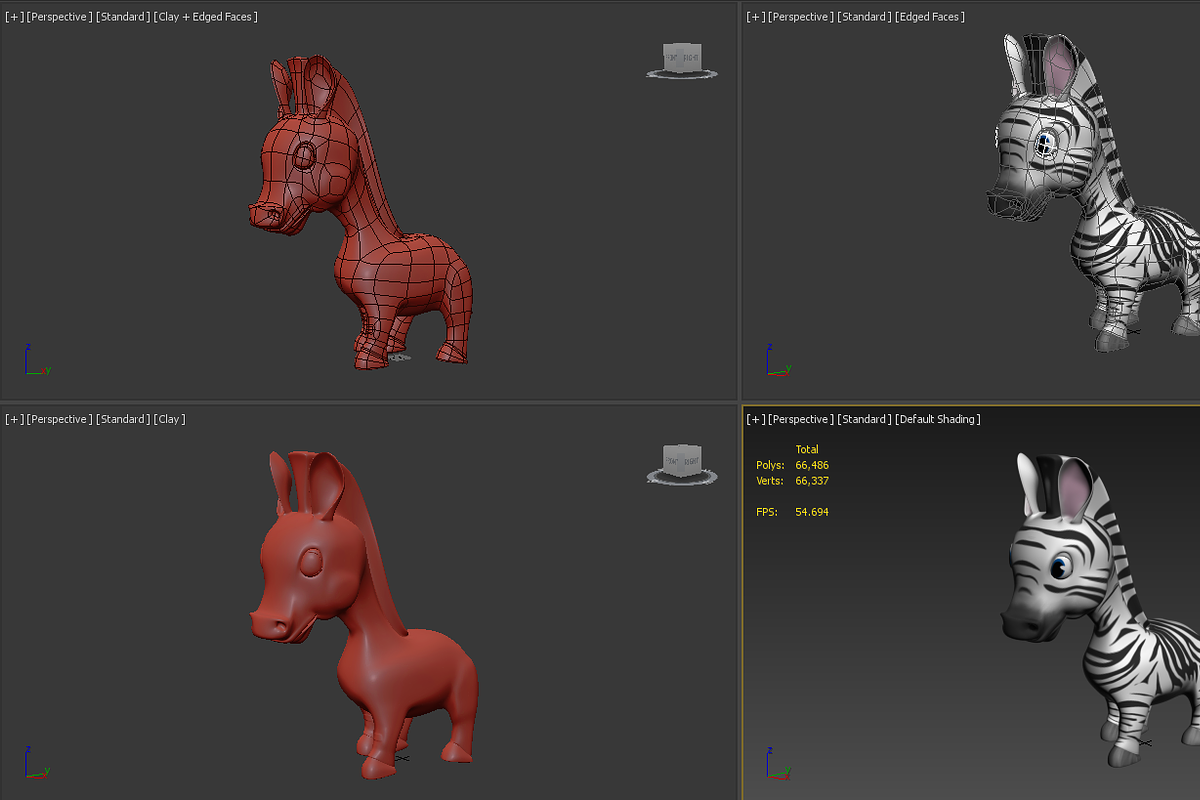Click the Total statistics heading
This screenshot has width=1200, height=800.
click(807, 450)
